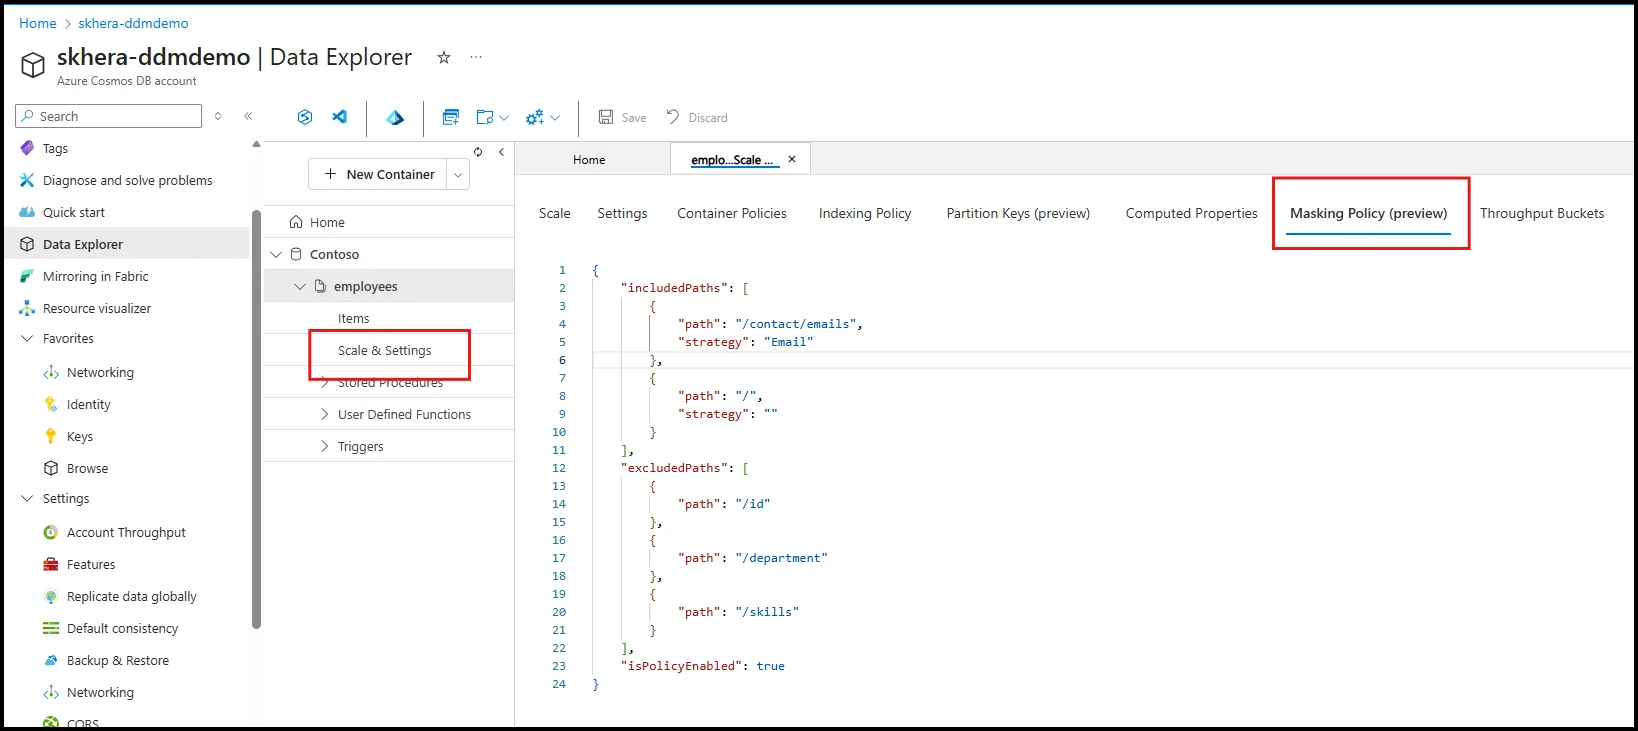Open Backup & Restore settings
1638x731 pixels.
pyautogui.click(x=117, y=660)
